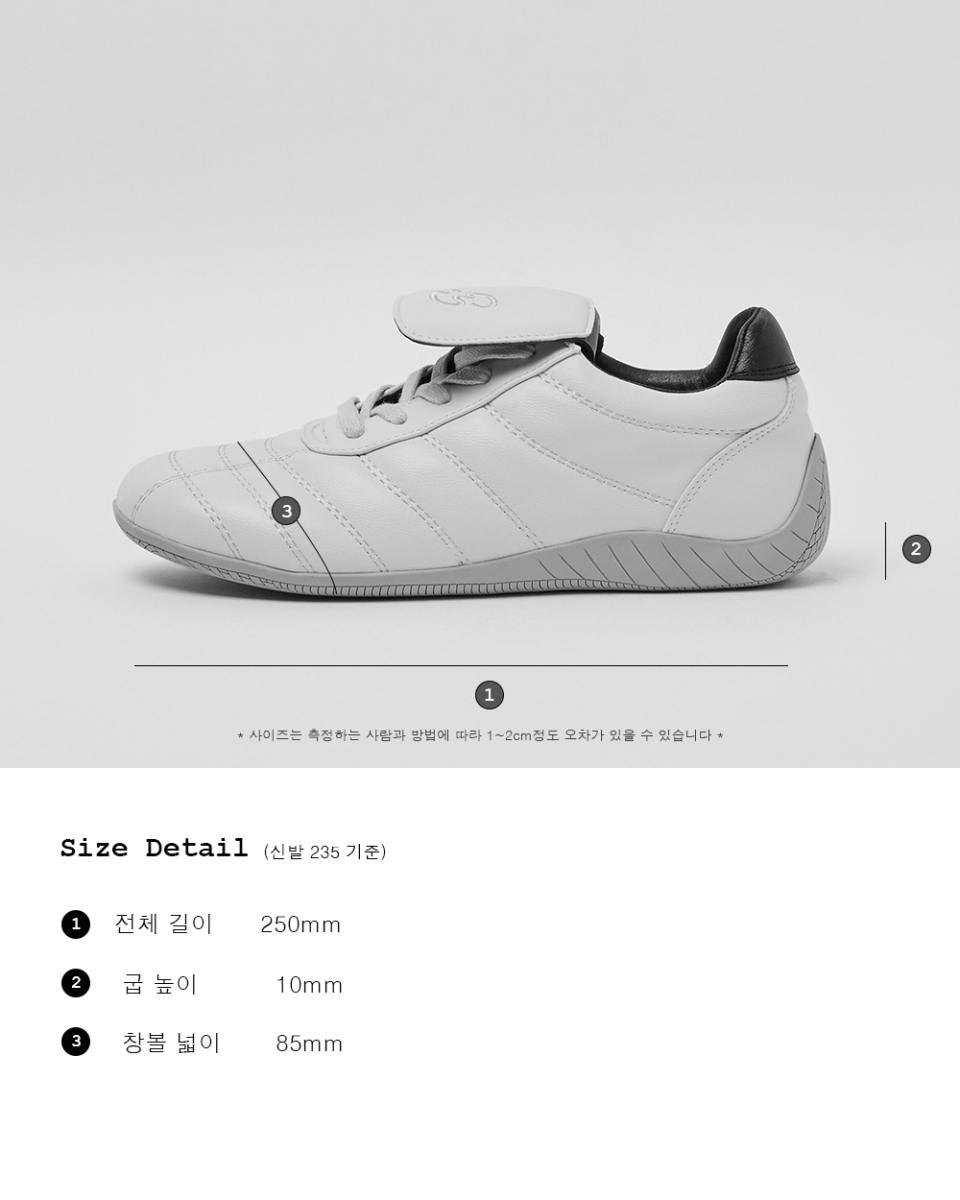Click the black 3 bullet next to 창볼 넓이
Image resolution: width=960 pixels, height=1200 pixels.
point(75,1042)
